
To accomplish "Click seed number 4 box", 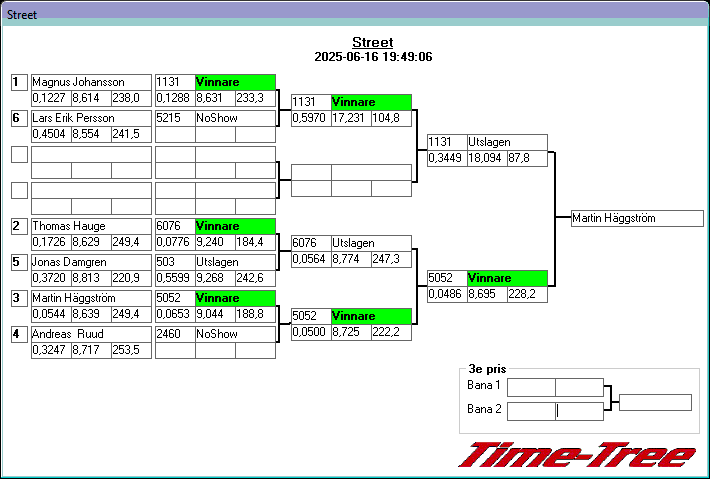I will coord(19,334).
